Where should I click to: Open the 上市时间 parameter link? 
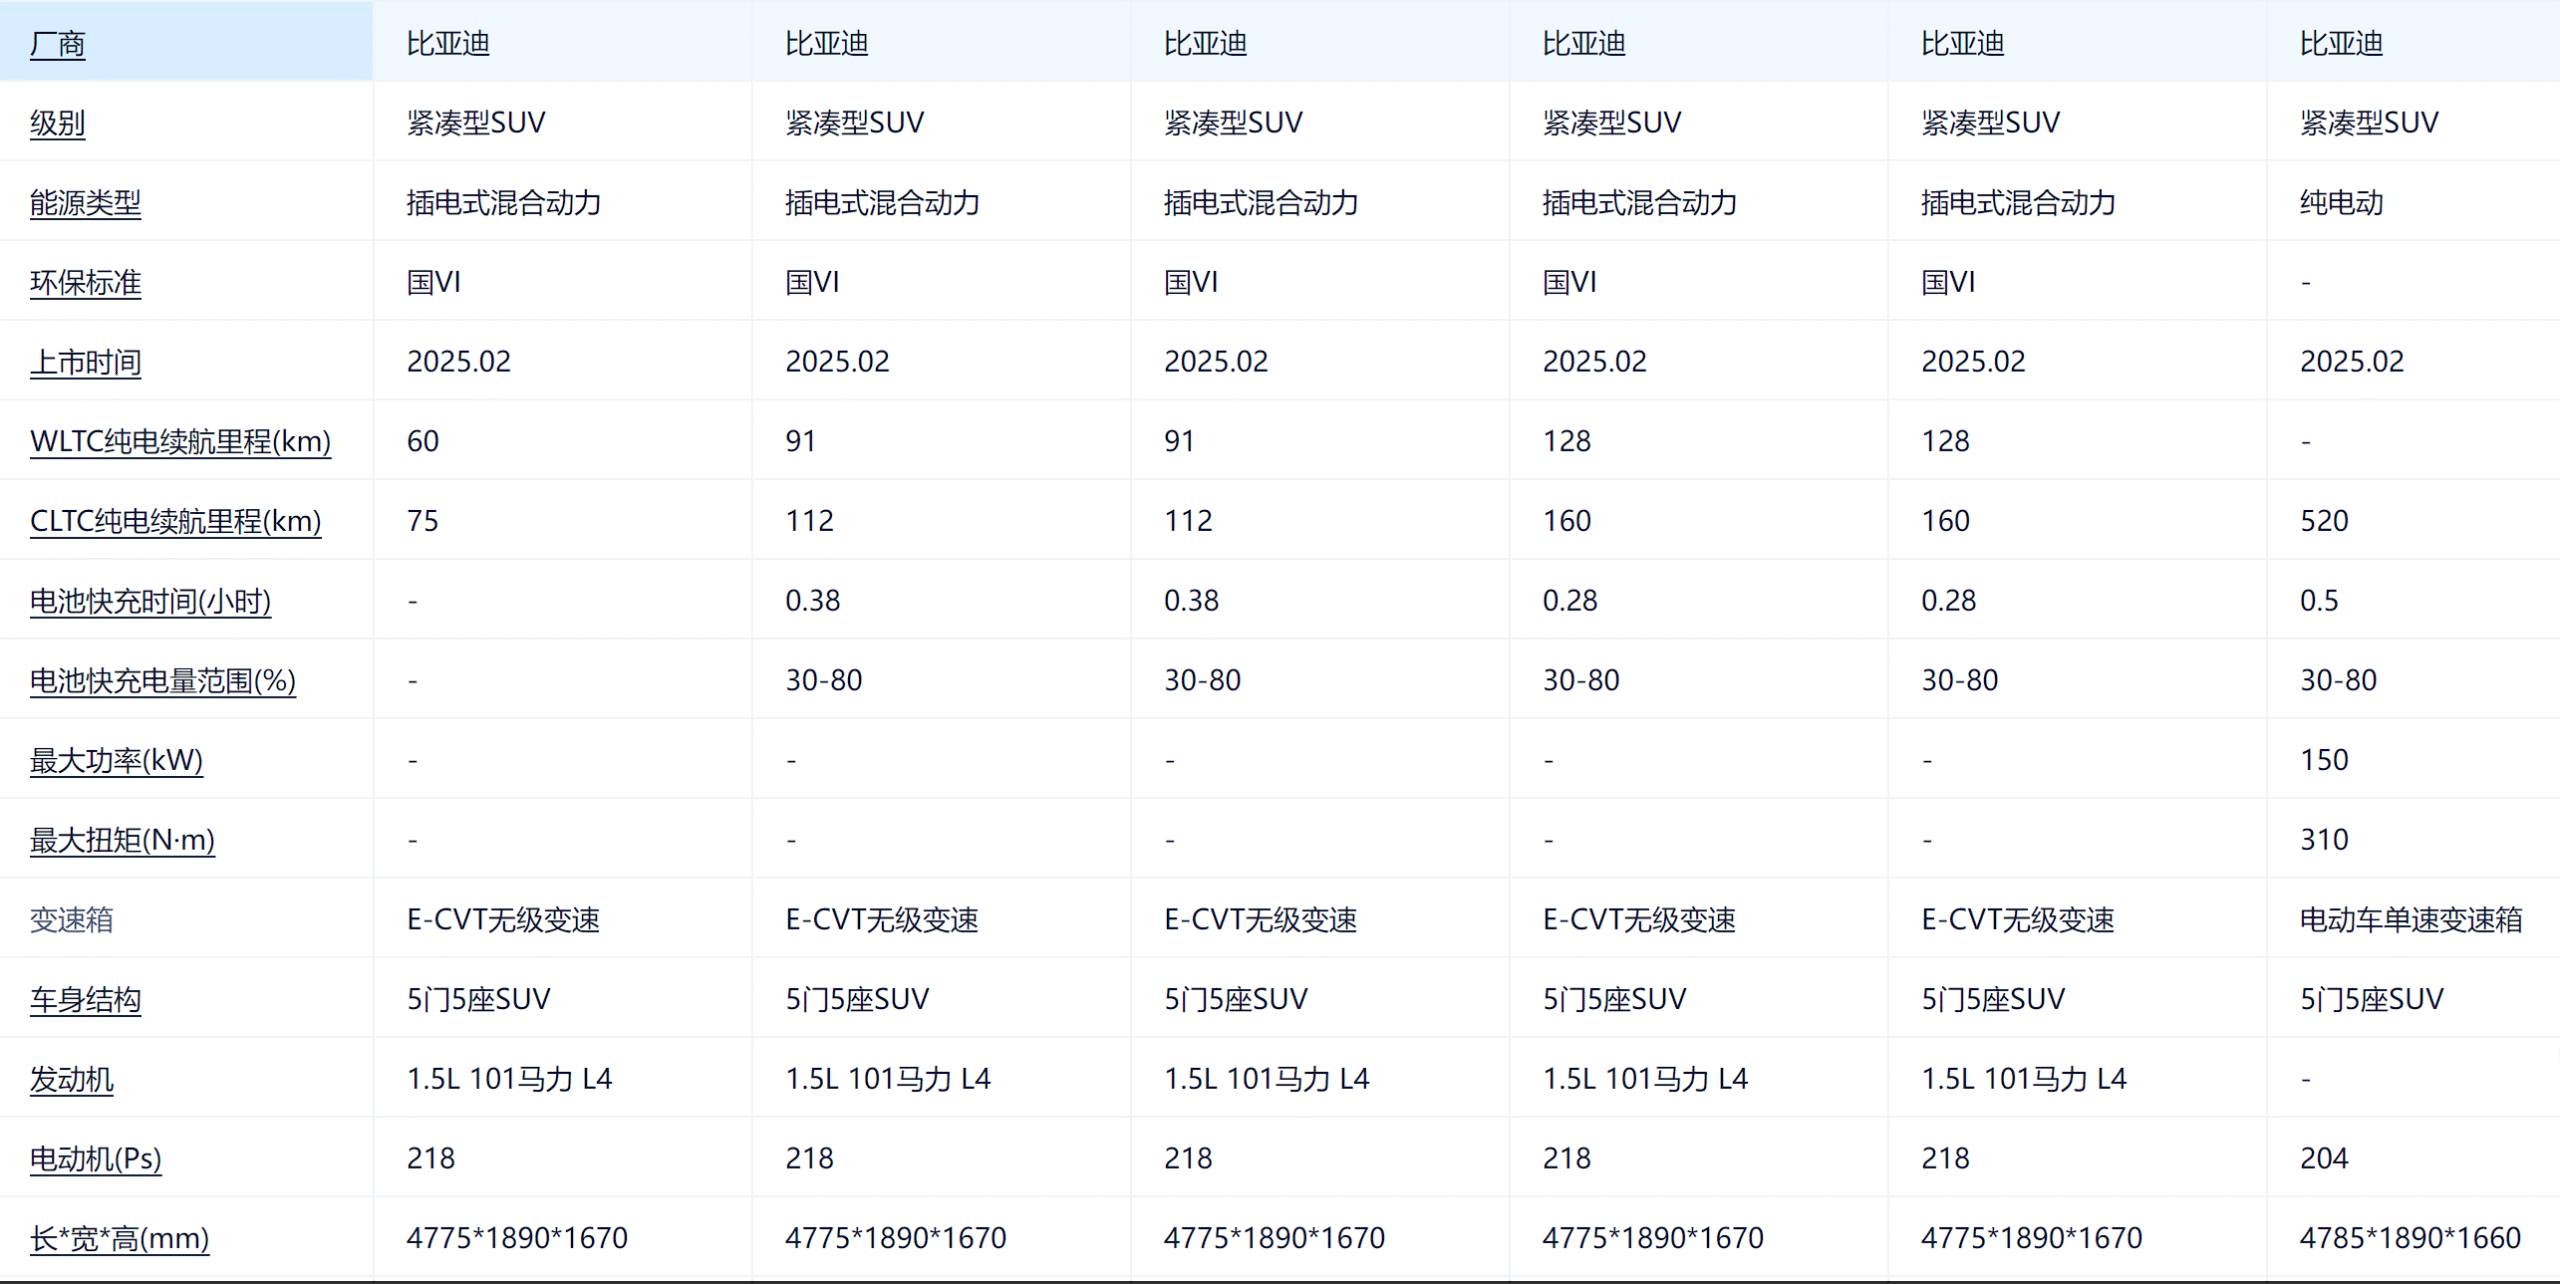pyautogui.click(x=85, y=362)
